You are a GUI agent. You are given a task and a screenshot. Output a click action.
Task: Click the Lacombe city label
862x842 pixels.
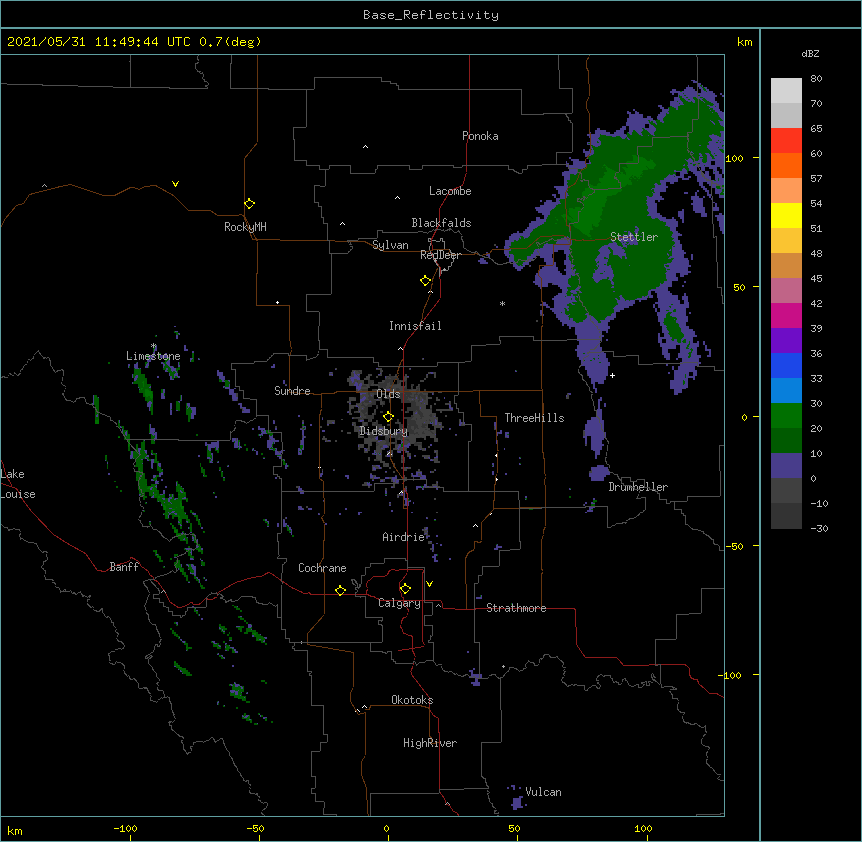tap(450, 191)
